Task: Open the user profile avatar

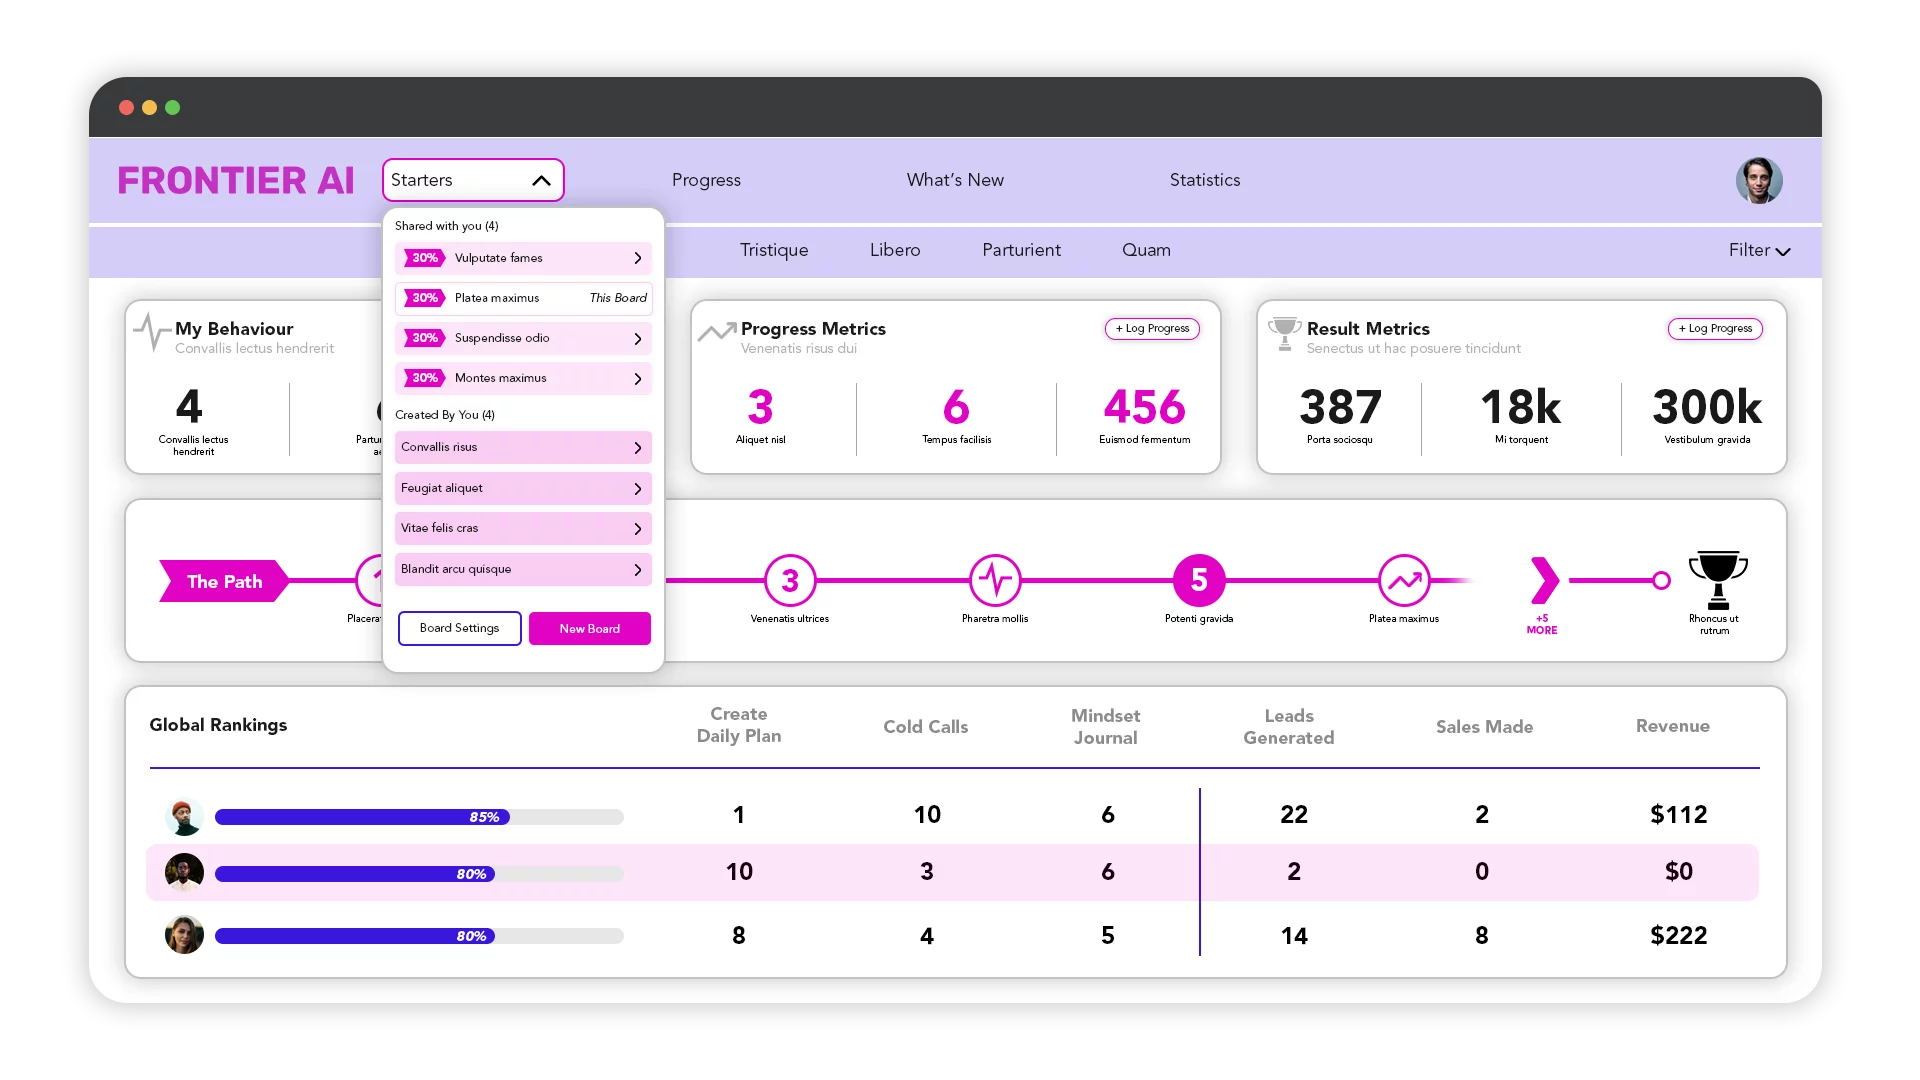Action: [x=1759, y=181]
